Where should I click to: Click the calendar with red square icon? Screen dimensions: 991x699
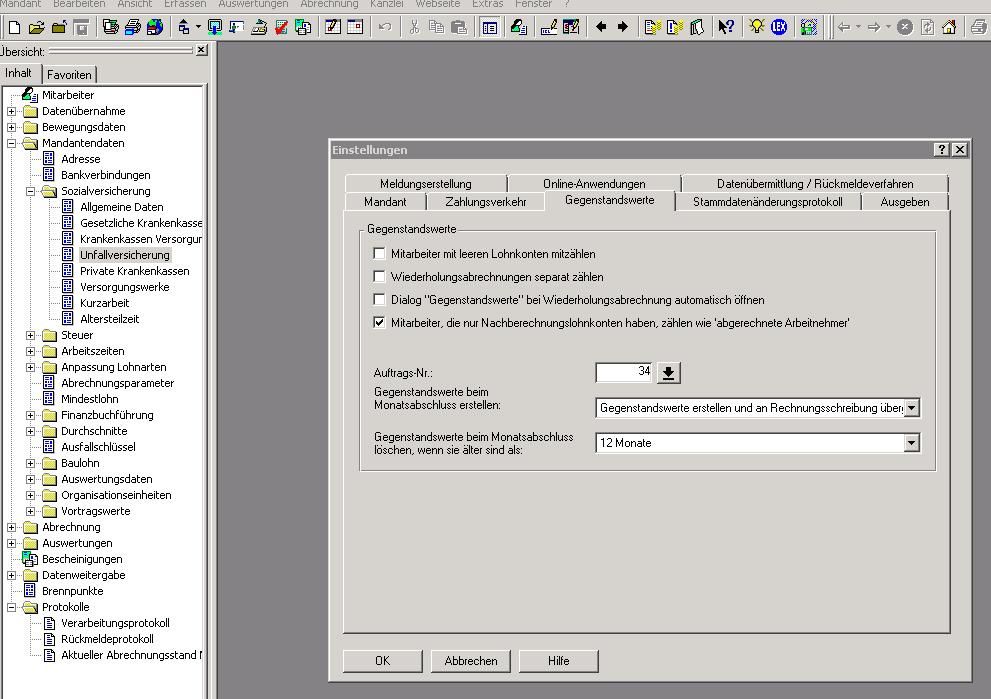pos(355,27)
